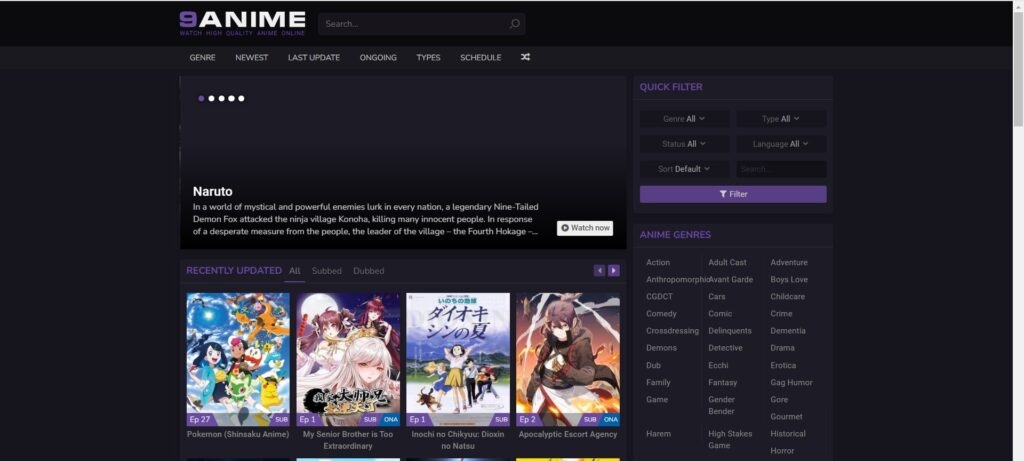Screen dimensions: 1024x461
Task: Go to next recently updated page arrow
Action: click(x=614, y=270)
